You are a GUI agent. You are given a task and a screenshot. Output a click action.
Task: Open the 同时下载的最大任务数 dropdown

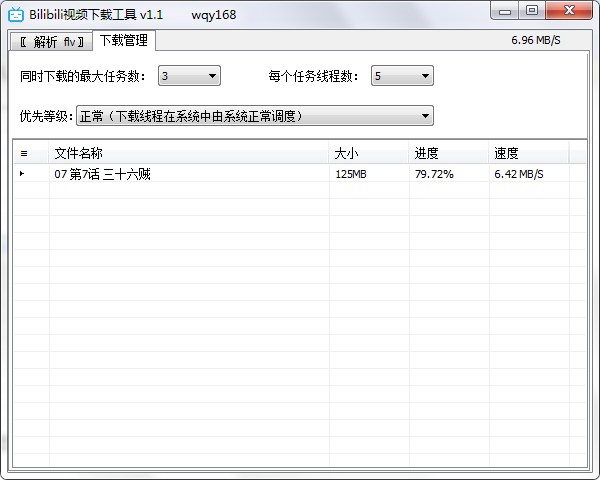click(189, 76)
